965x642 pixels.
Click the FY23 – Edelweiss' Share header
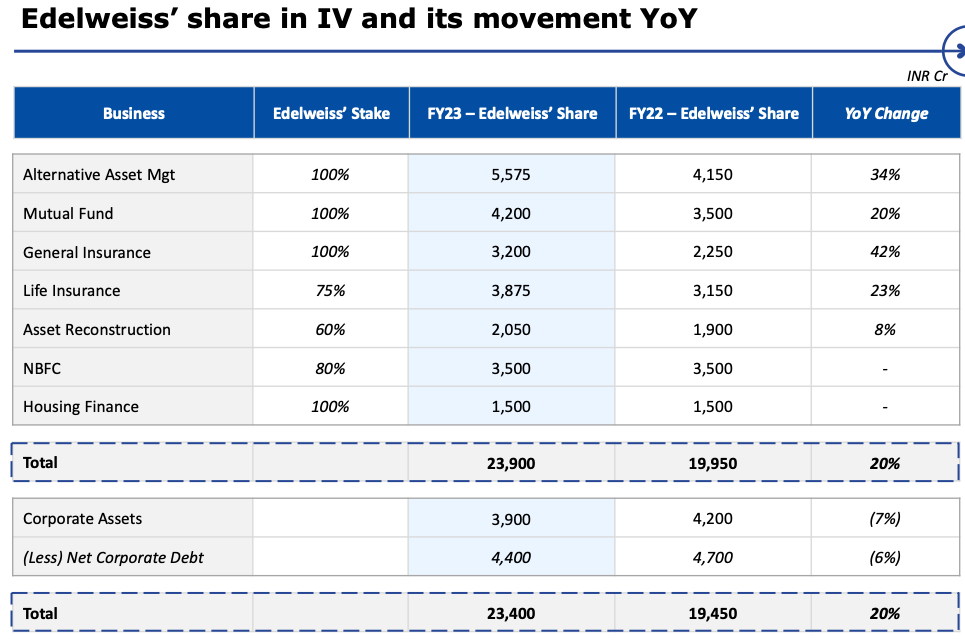coord(512,113)
